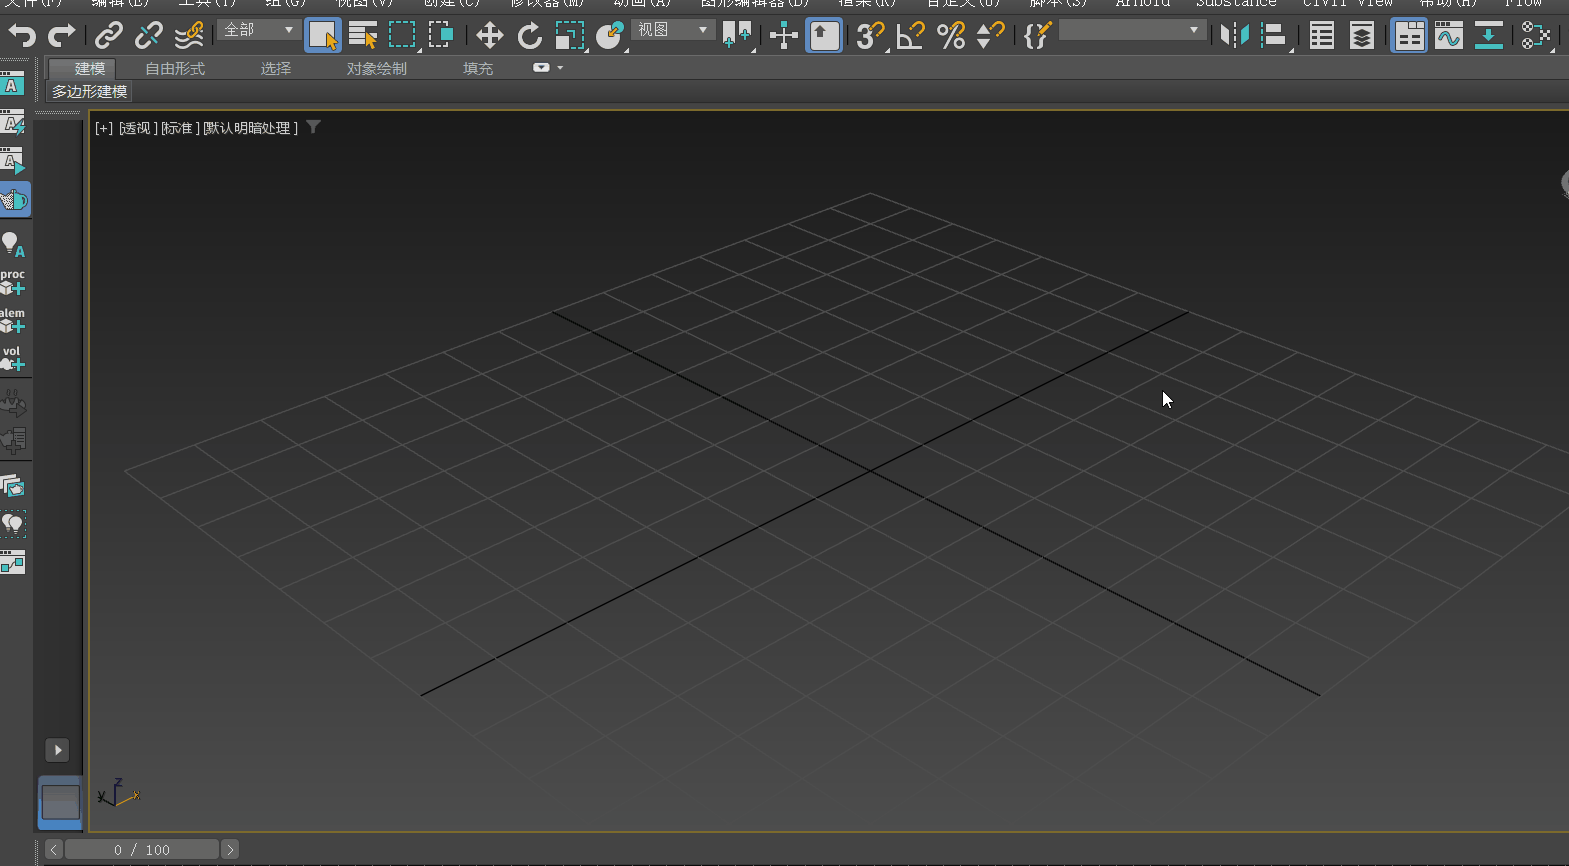Toggle the Ribbon display button
This screenshot has width=1569, height=866.
click(x=1409, y=36)
